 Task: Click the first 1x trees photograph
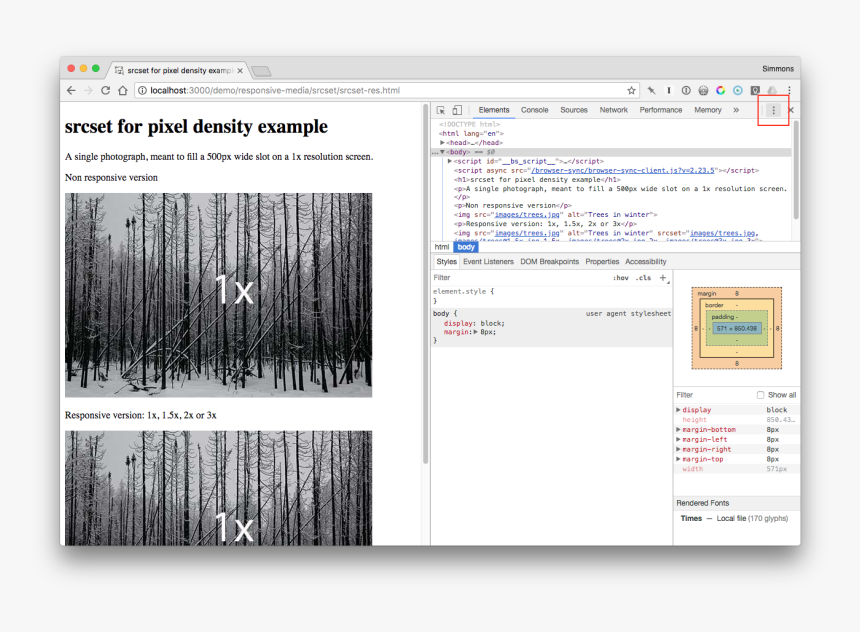[x=218, y=295]
